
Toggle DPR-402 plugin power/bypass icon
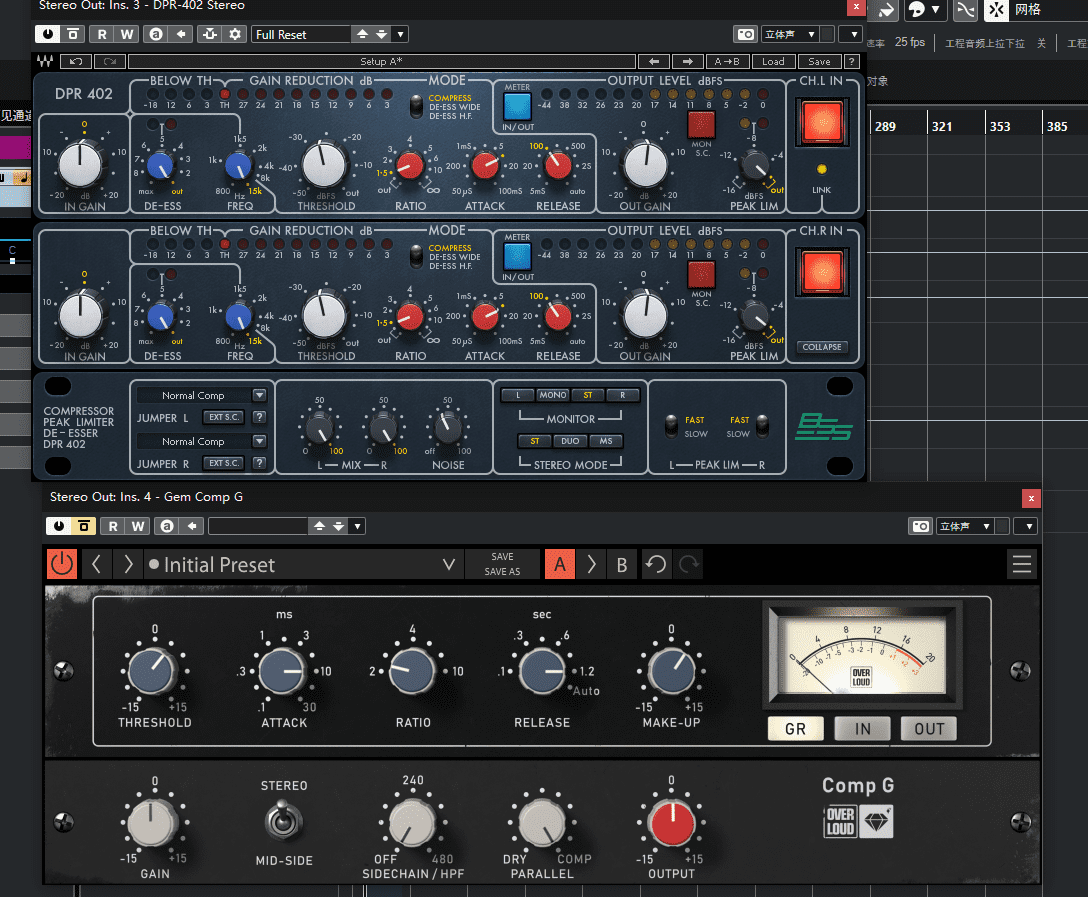pyautogui.click(x=47, y=34)
